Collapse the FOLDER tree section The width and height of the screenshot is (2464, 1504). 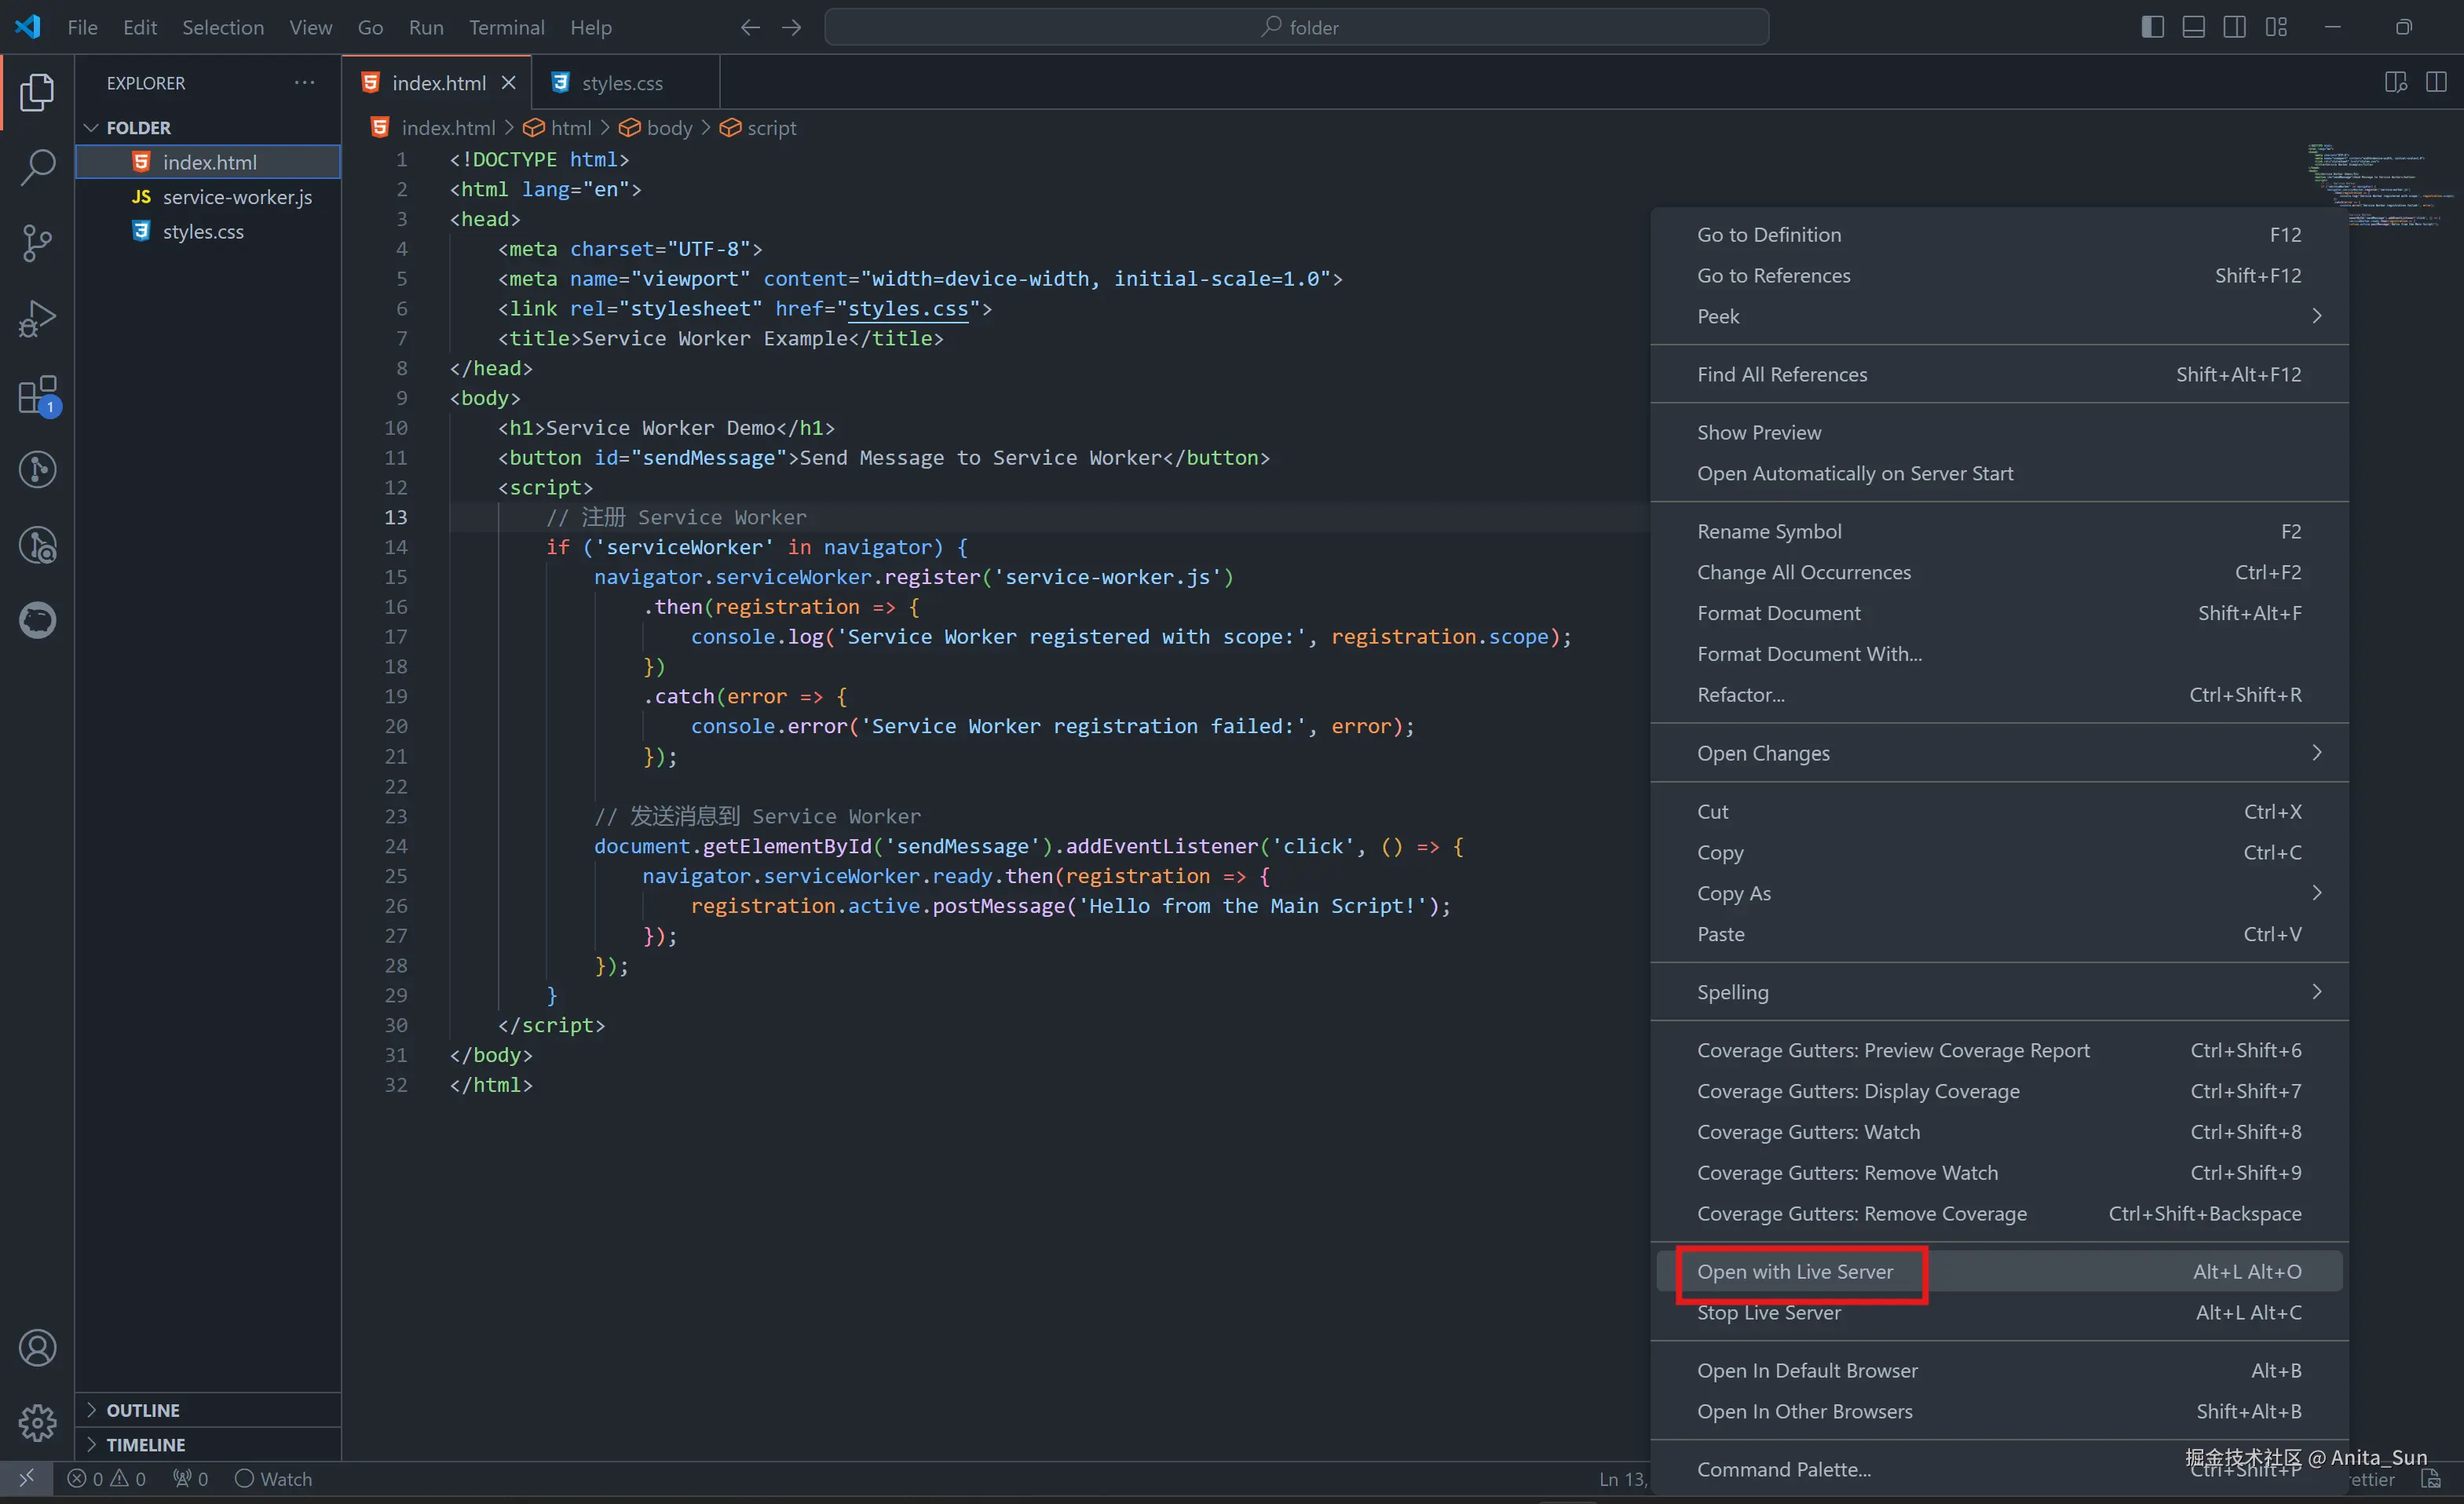click(138, 127)
